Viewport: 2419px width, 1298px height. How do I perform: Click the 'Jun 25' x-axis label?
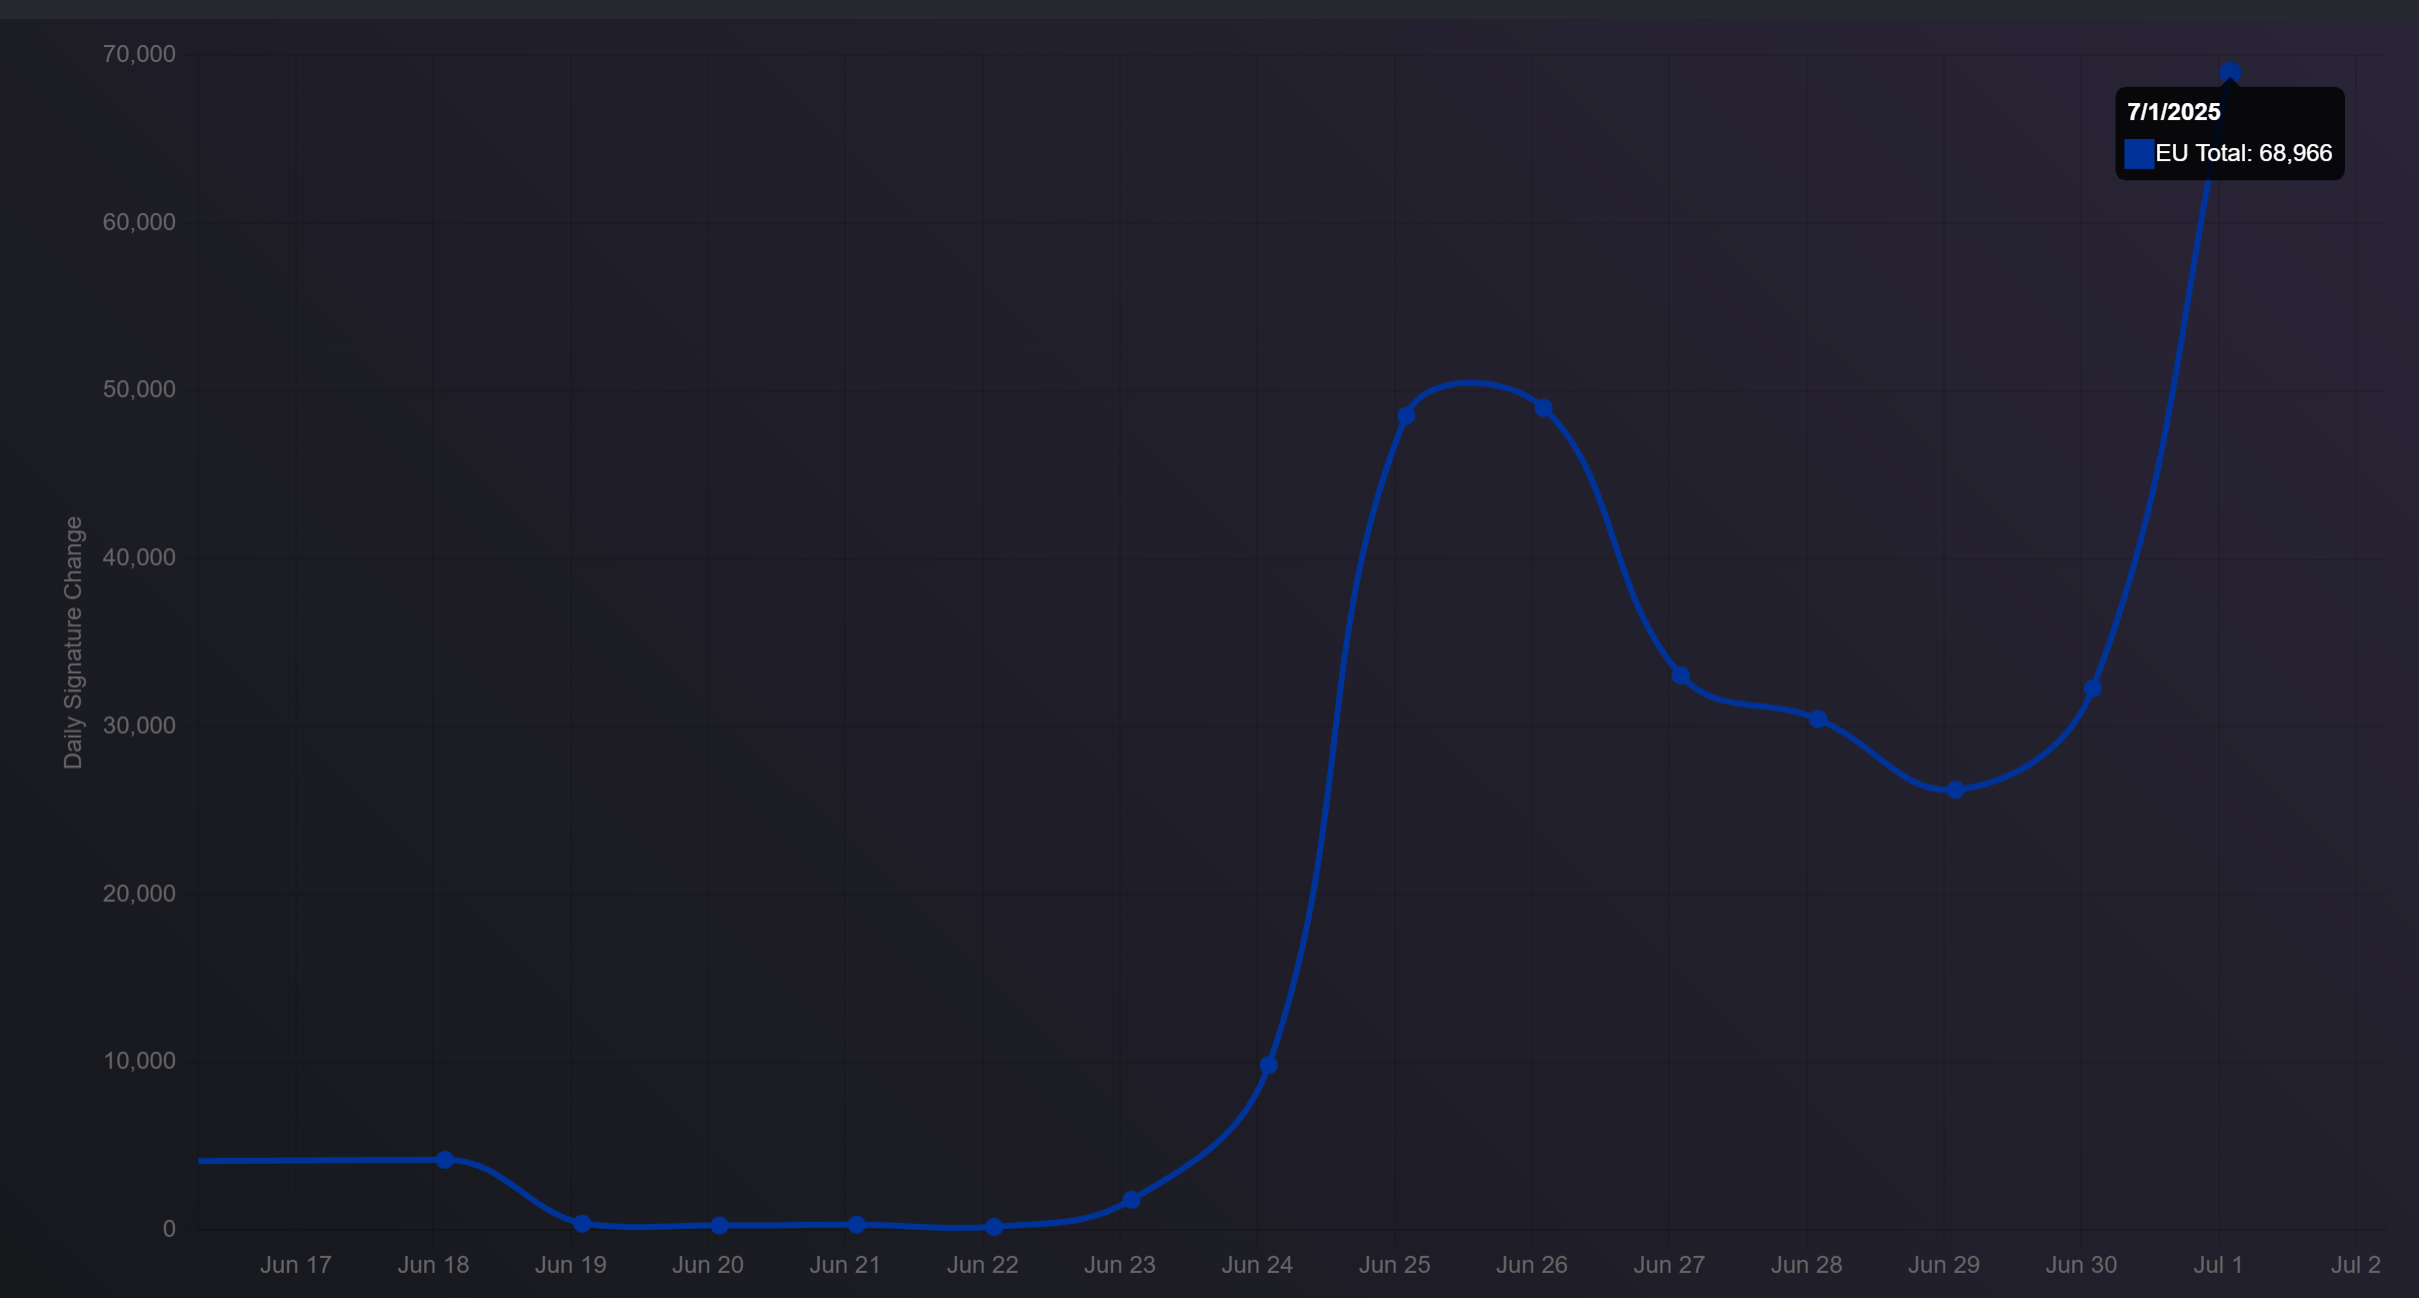pos(1394,1264)
